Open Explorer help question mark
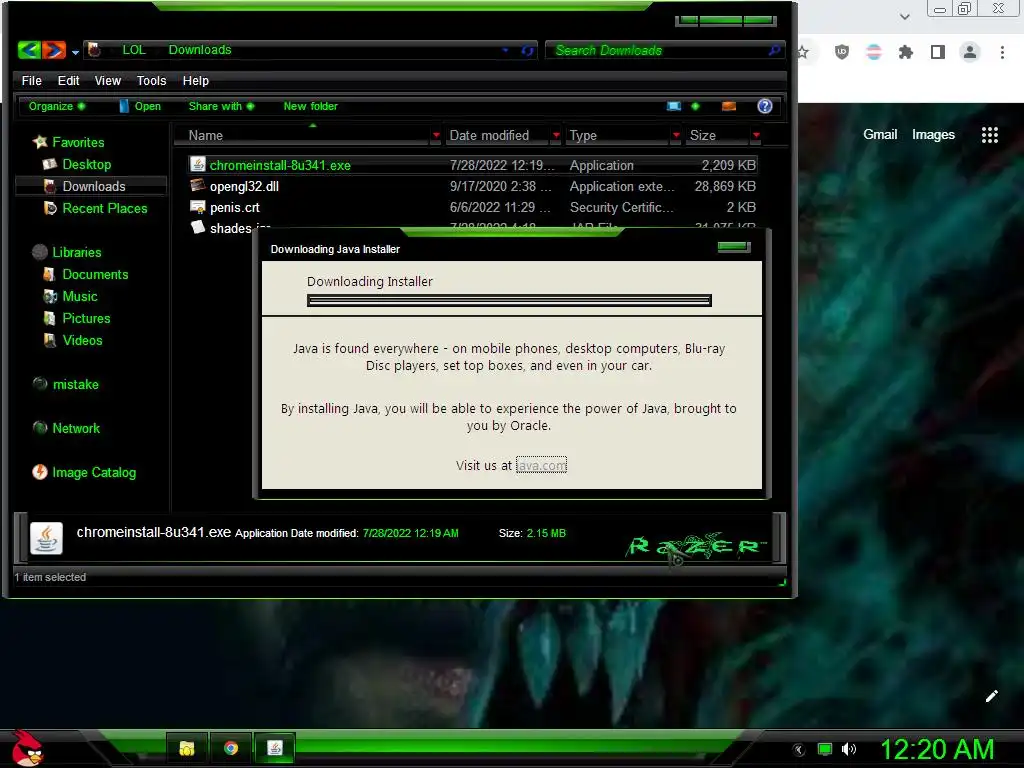Screen dimensions: 1024x768 [765, 106]
